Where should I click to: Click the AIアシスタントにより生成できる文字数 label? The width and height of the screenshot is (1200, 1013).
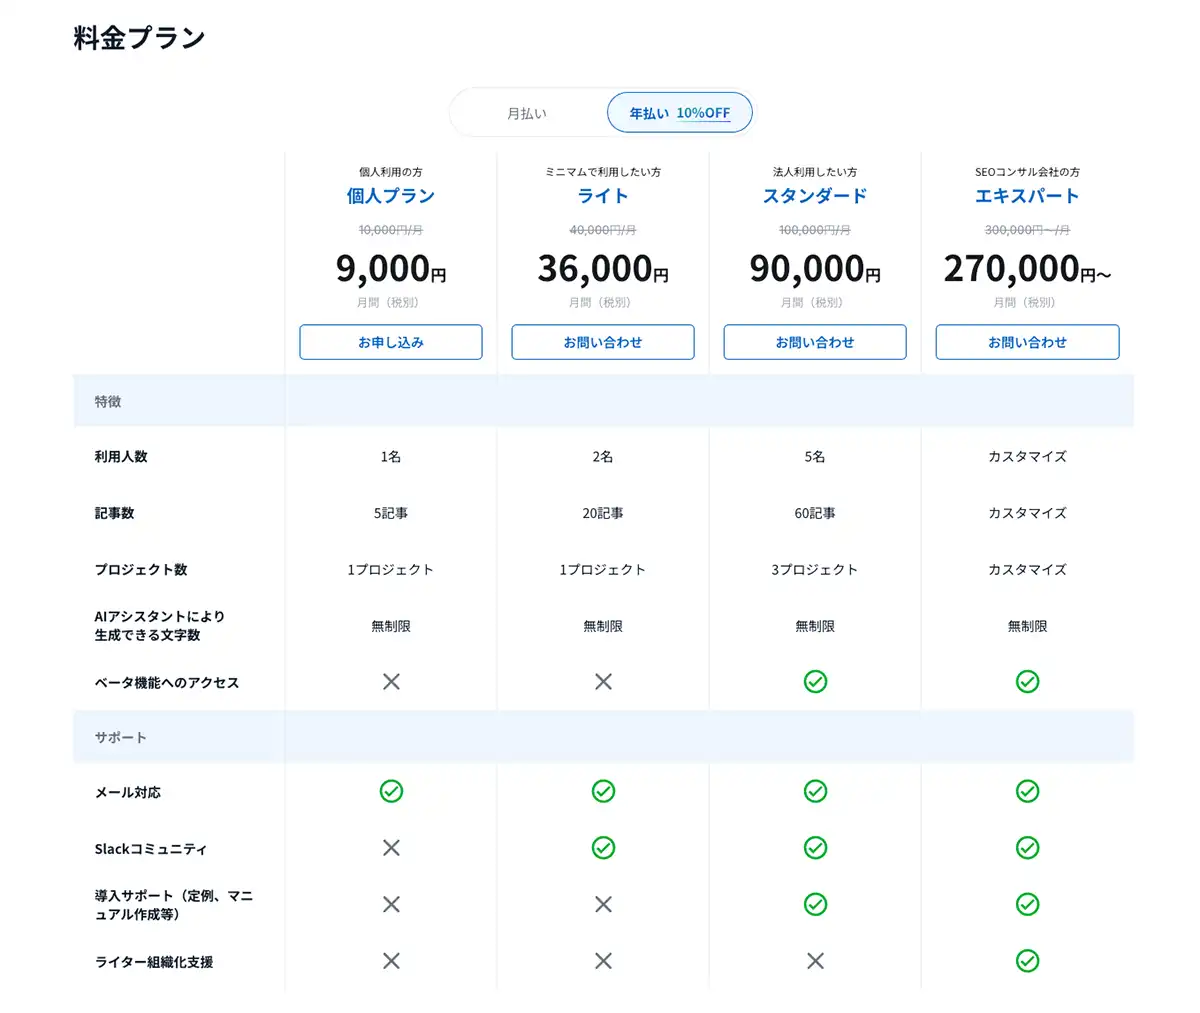coord(160,625)
